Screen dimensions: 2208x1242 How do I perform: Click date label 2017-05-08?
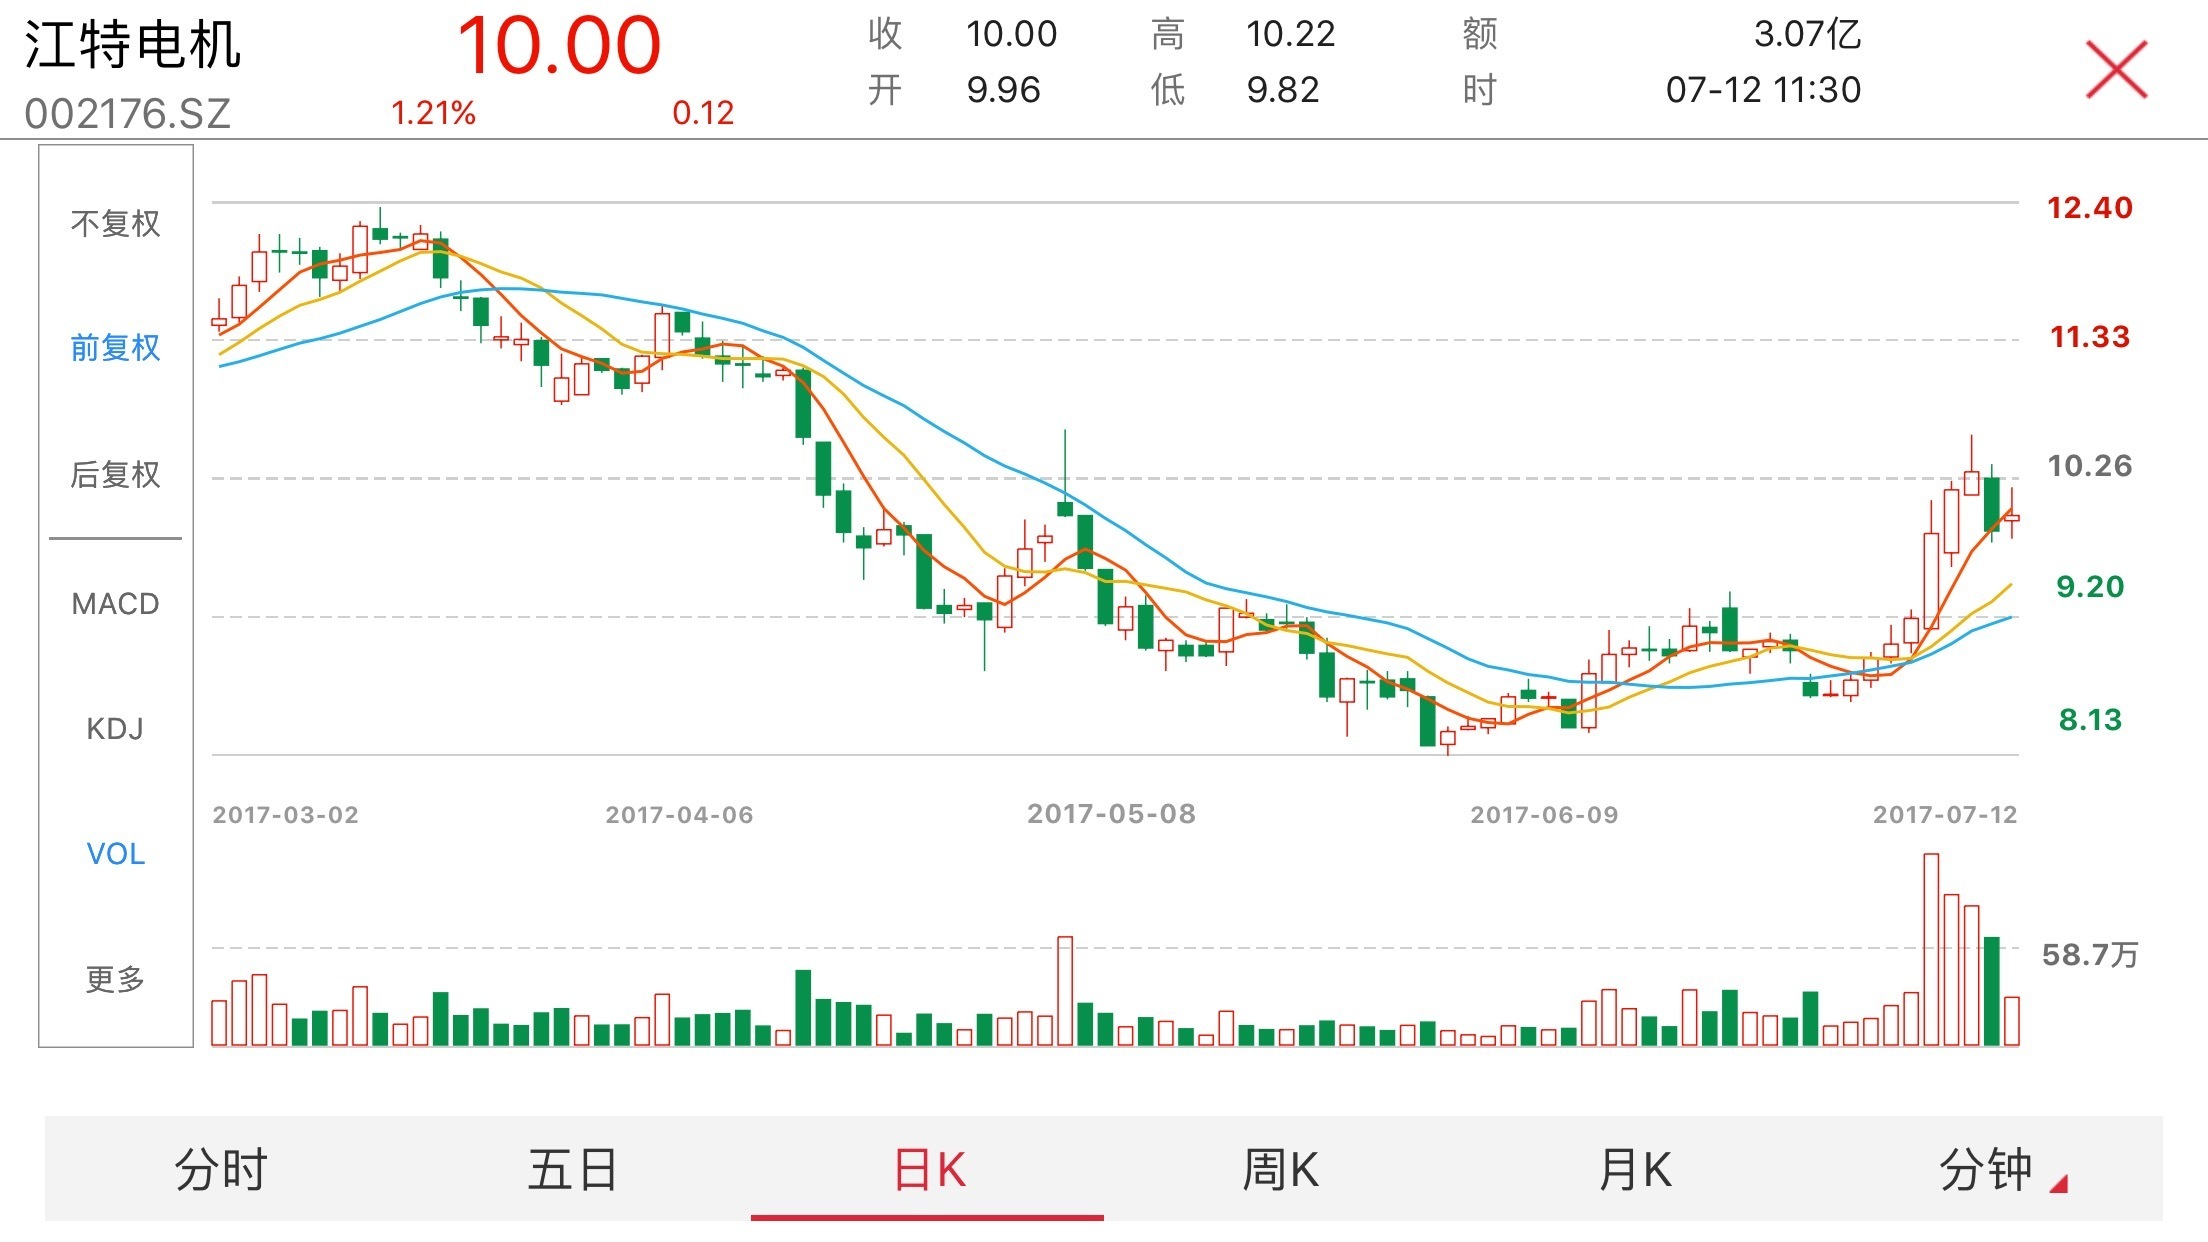(x=1112, y=814)
